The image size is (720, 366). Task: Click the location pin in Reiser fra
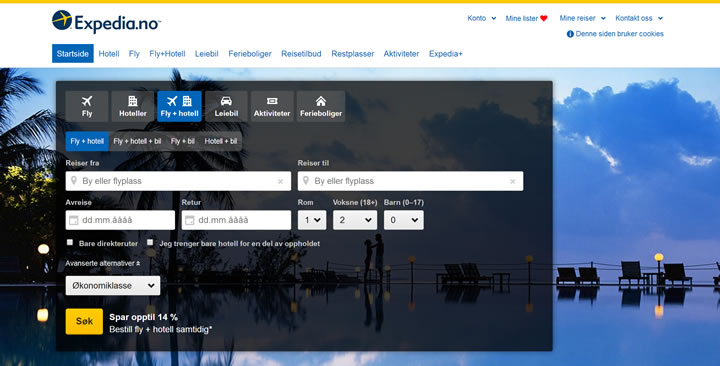[74, 180]
